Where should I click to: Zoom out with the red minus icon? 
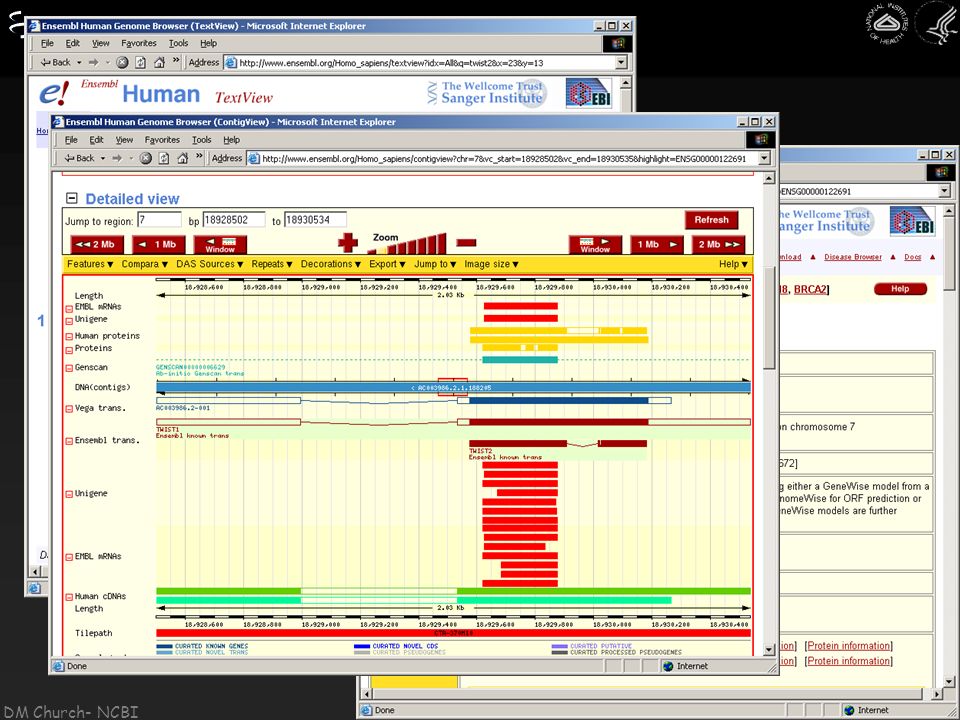pyautogui.click(x=466, y=243)
